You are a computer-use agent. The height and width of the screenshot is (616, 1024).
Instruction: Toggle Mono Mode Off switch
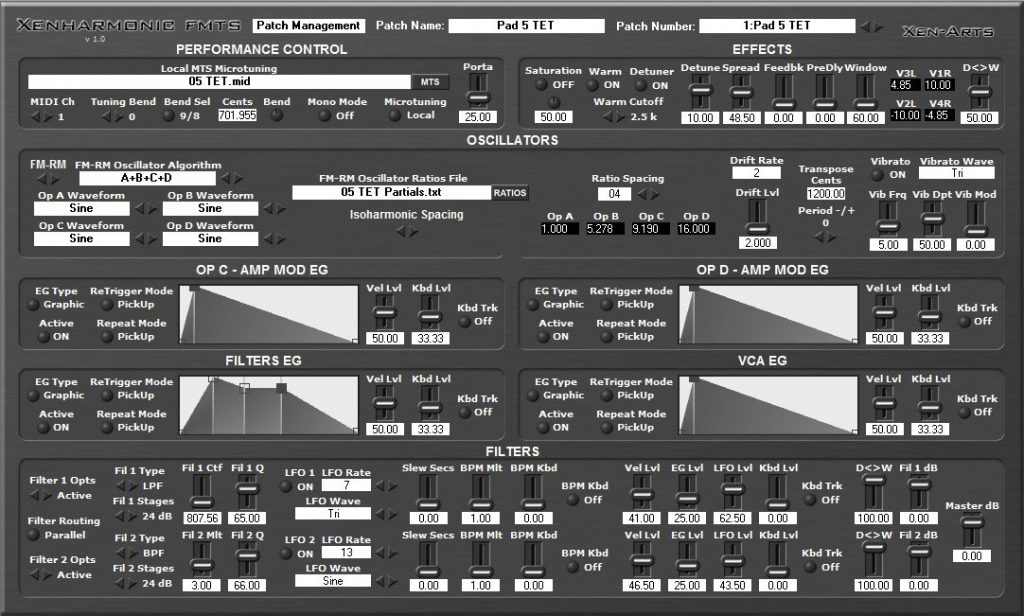pyautogui.click(x=324, y=116)
